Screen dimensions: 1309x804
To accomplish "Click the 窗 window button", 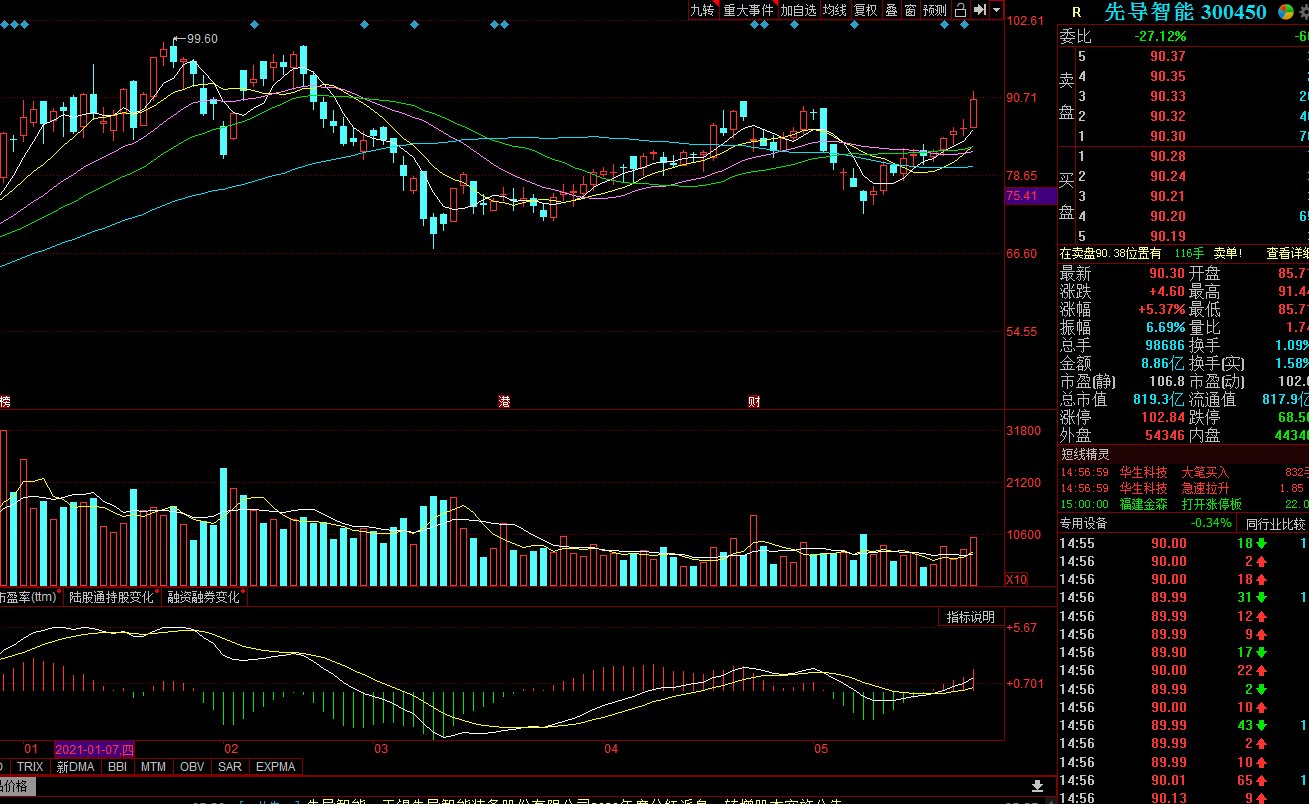I will [910, 10].
